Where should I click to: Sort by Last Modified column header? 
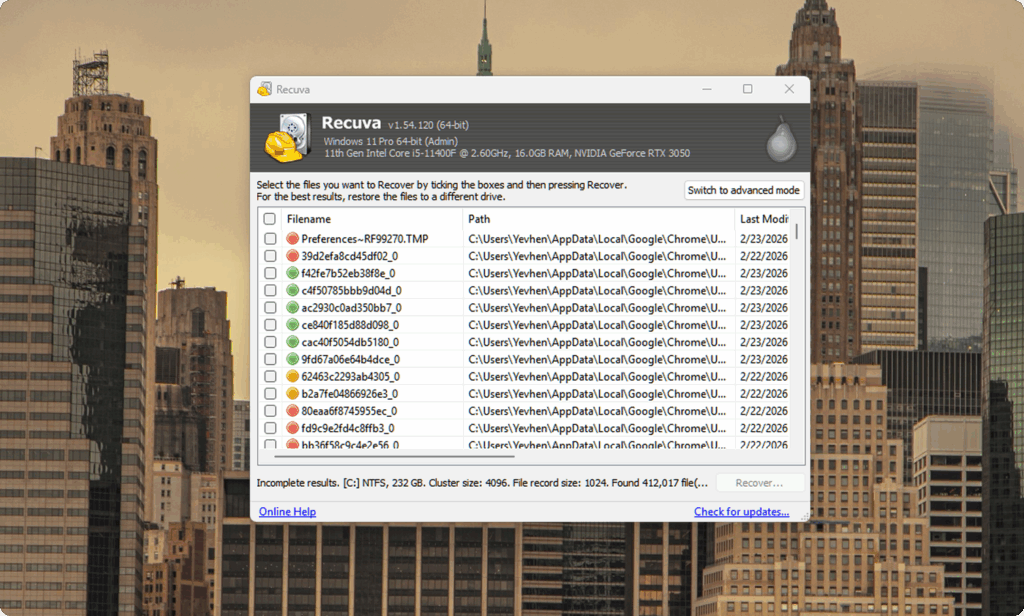[x=763, y=219]
